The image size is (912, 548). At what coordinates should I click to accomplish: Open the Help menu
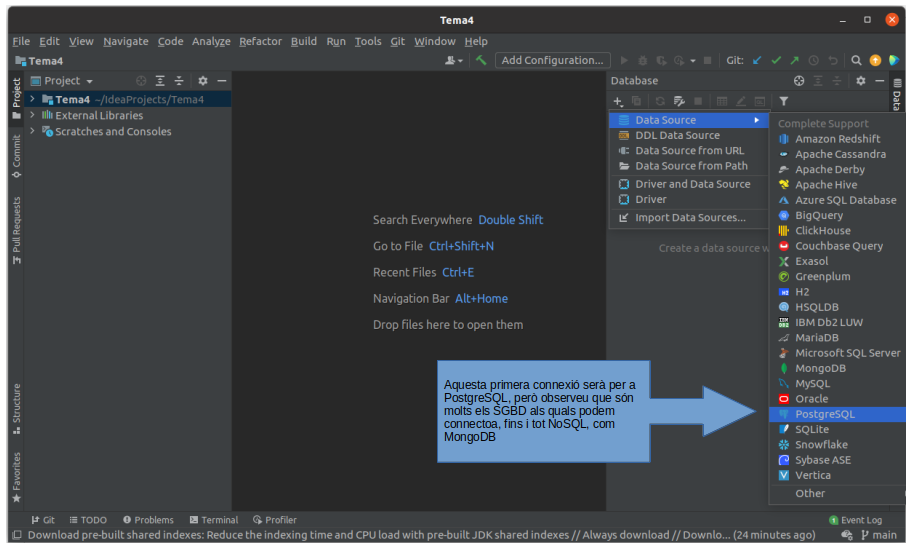point(476,41)
